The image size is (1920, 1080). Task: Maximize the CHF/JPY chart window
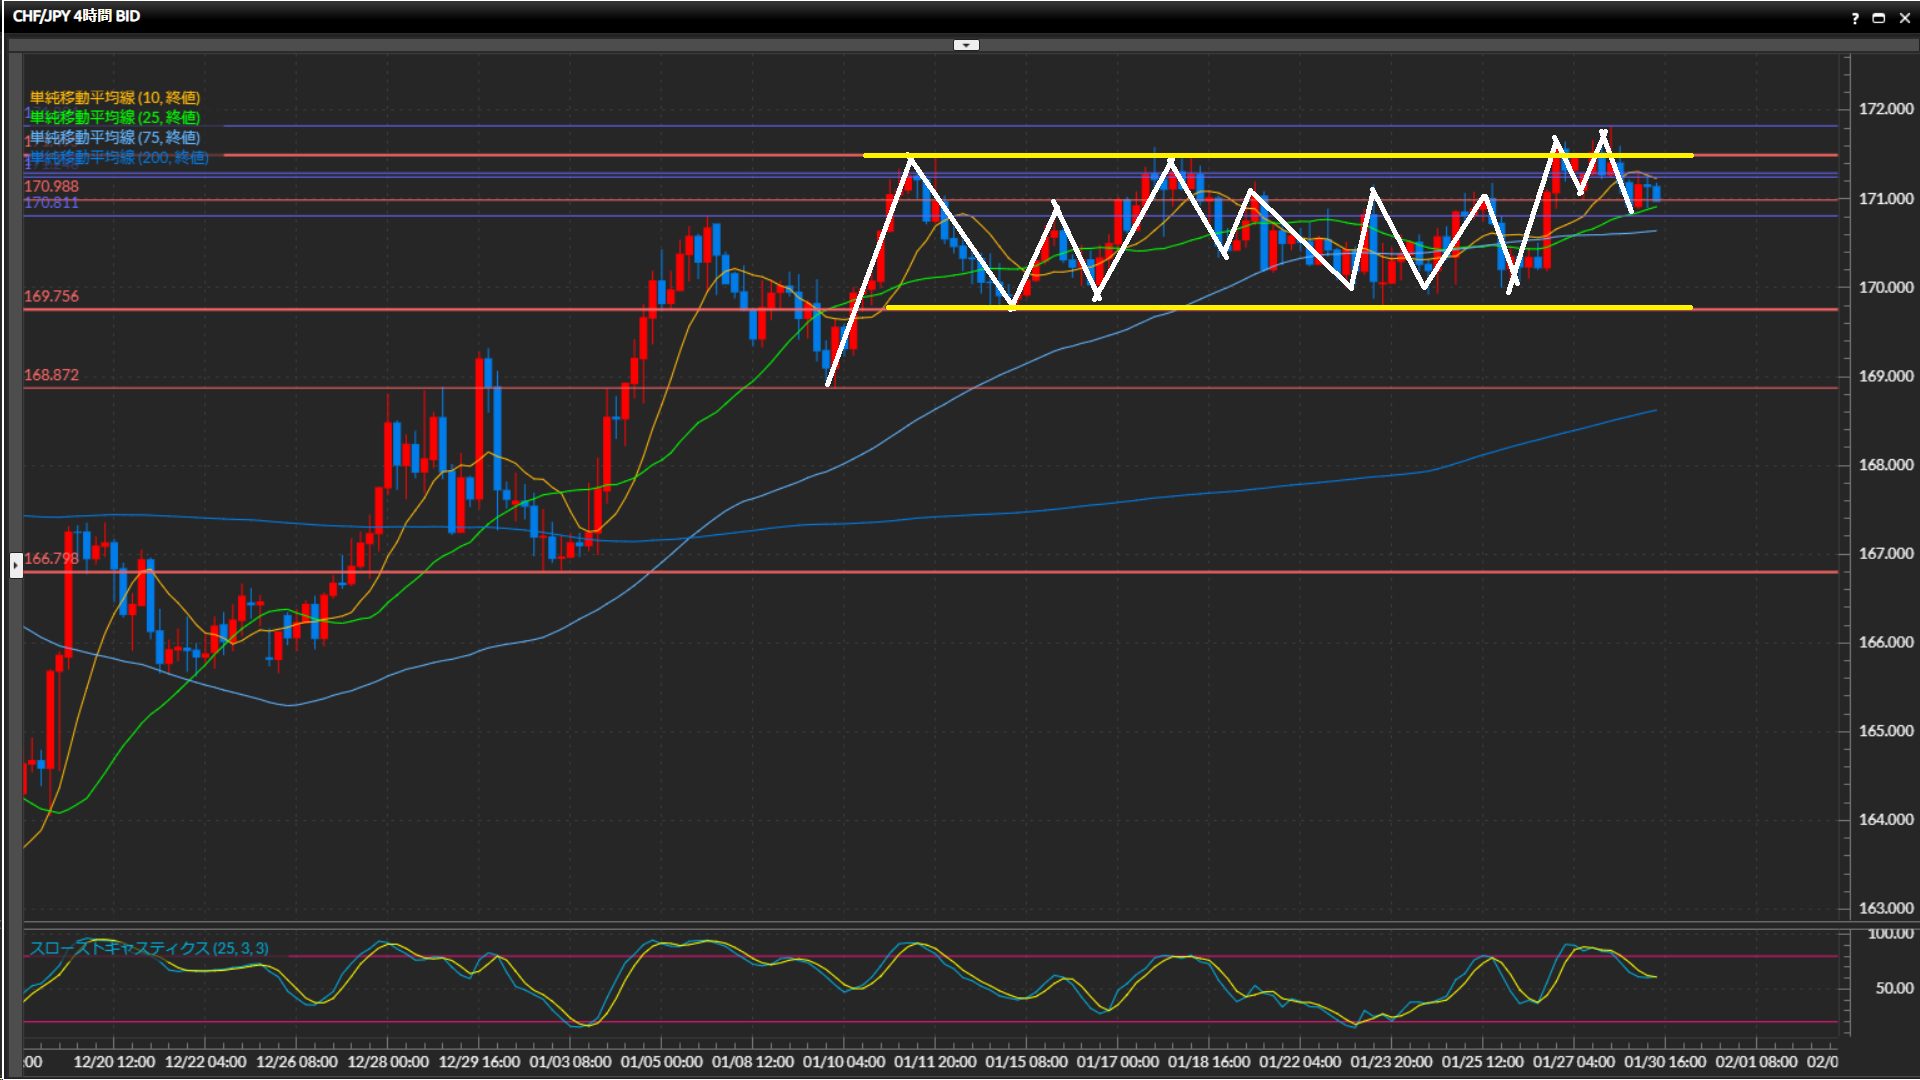point(1879,18)
